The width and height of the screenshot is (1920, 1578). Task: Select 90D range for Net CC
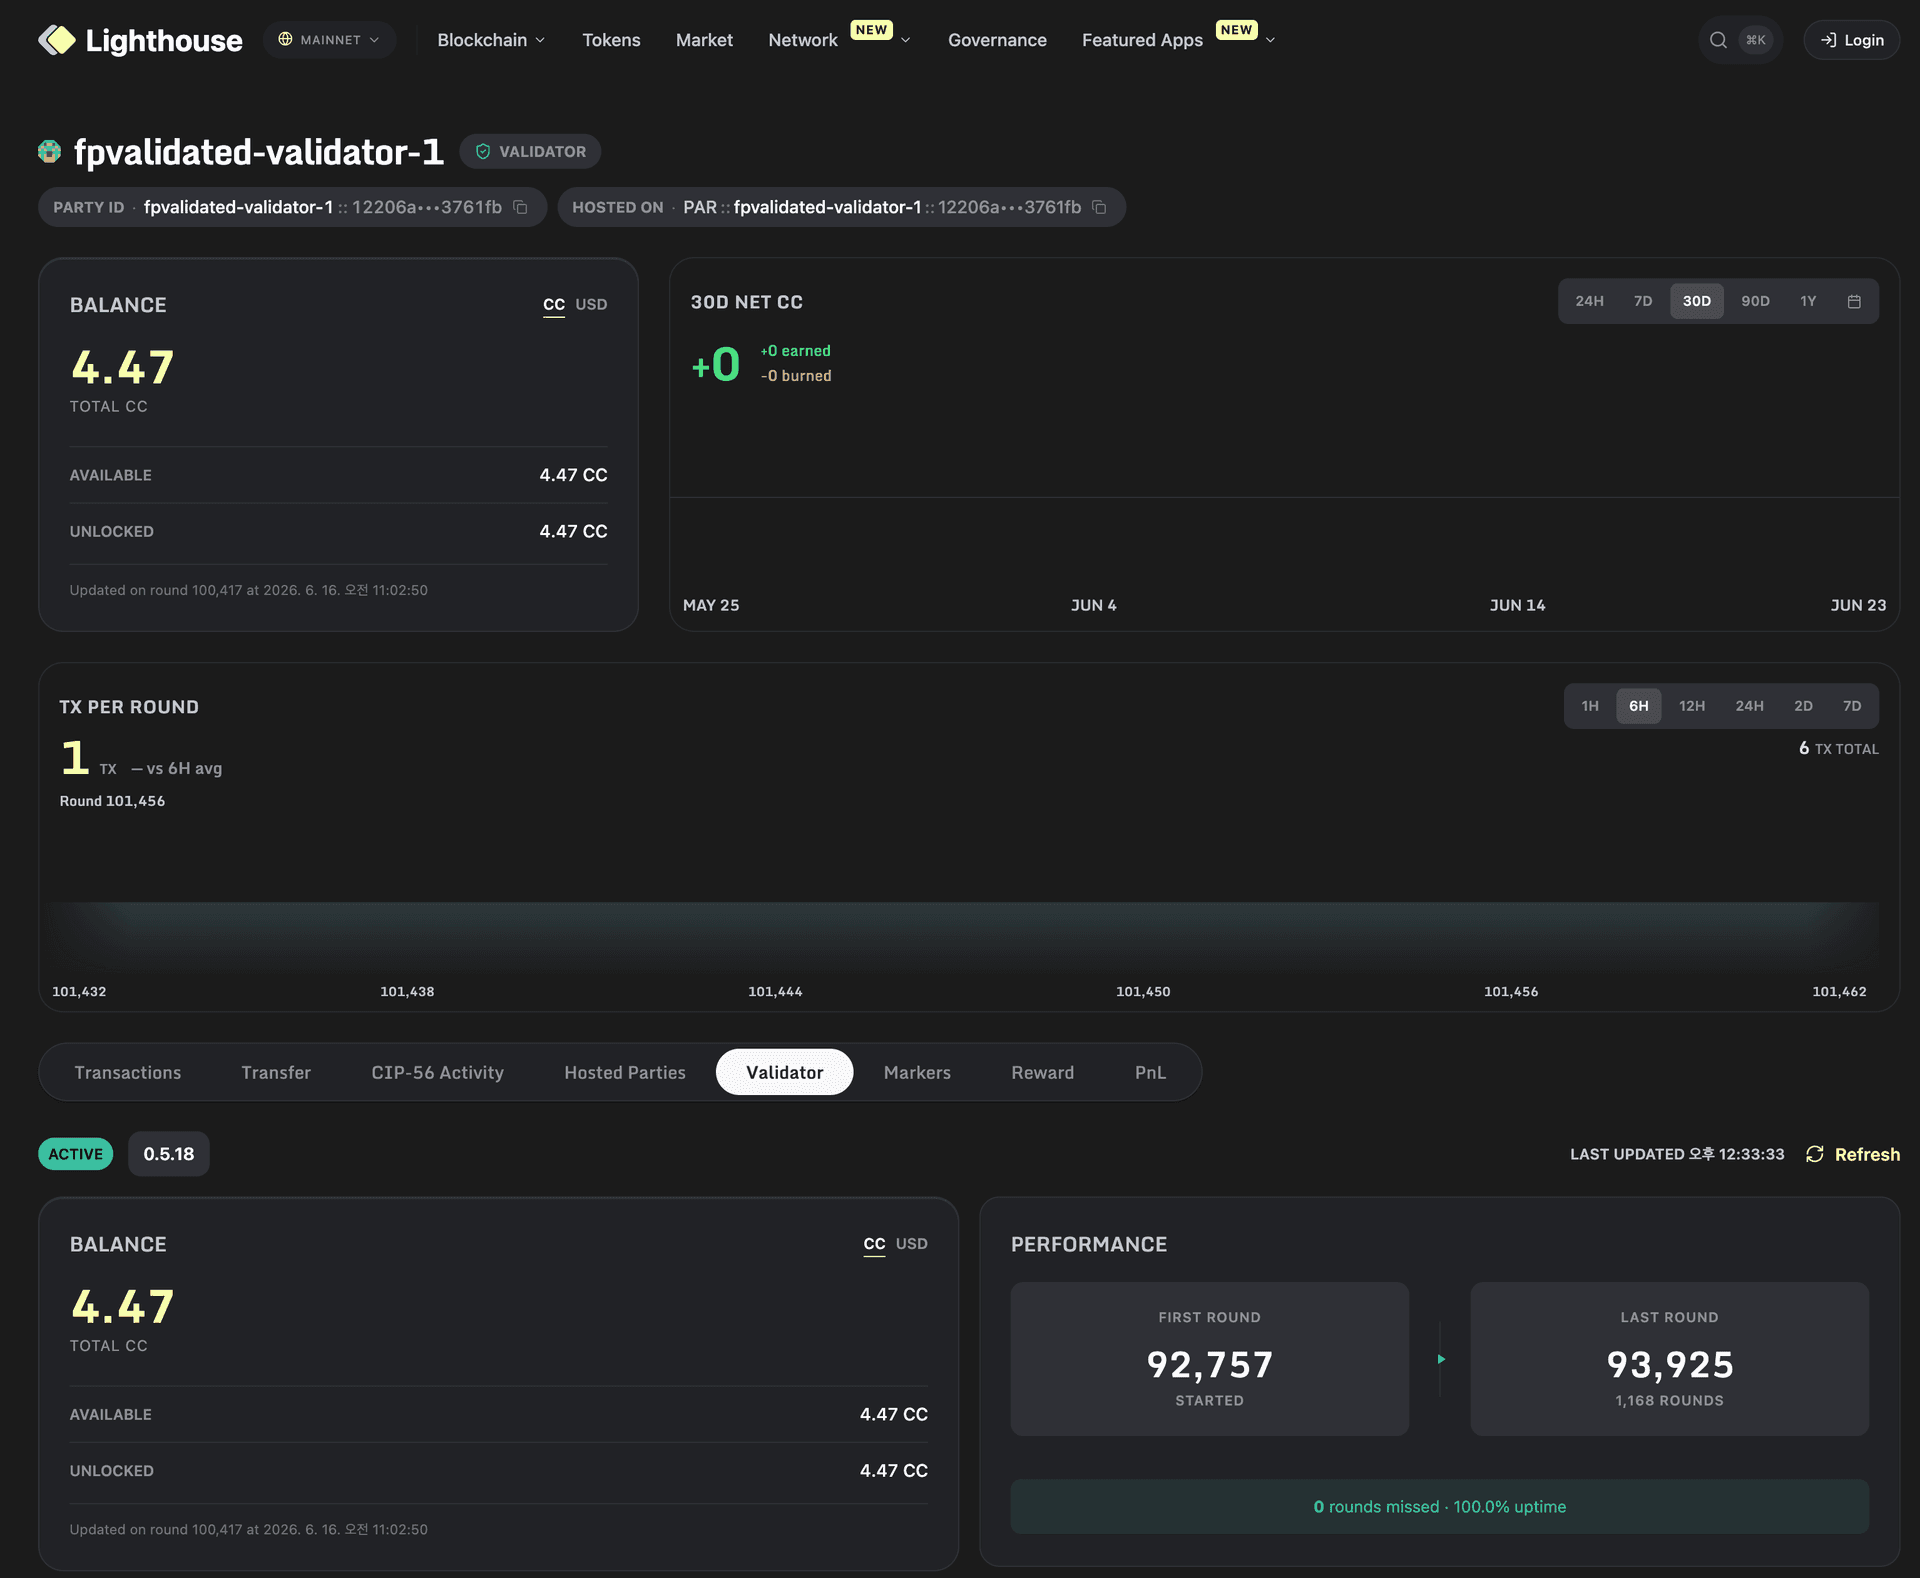click(1755, 301)
